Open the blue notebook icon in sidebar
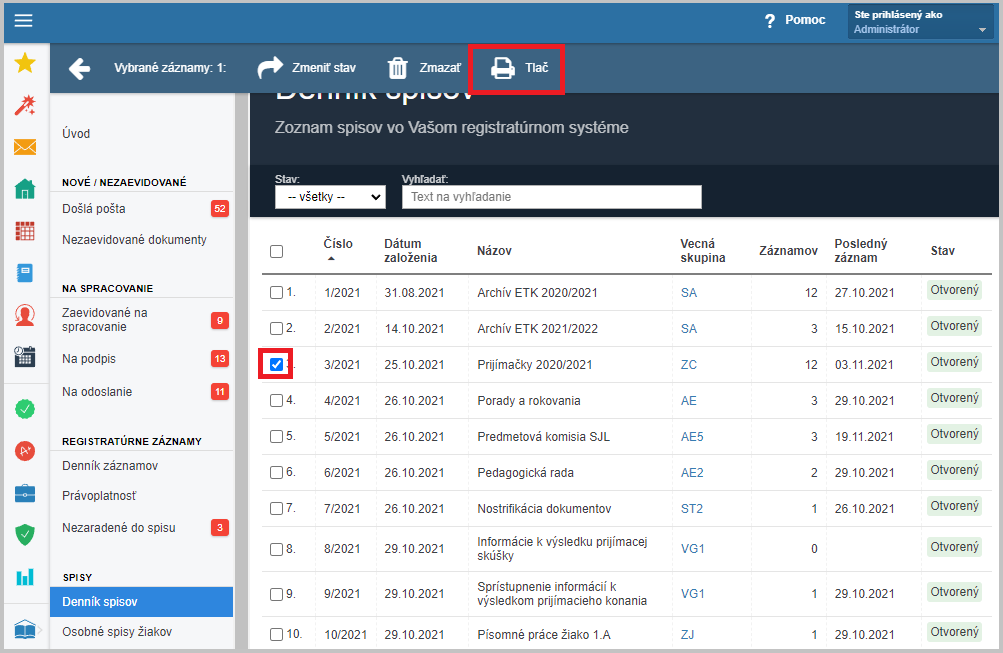 [25, 273]
